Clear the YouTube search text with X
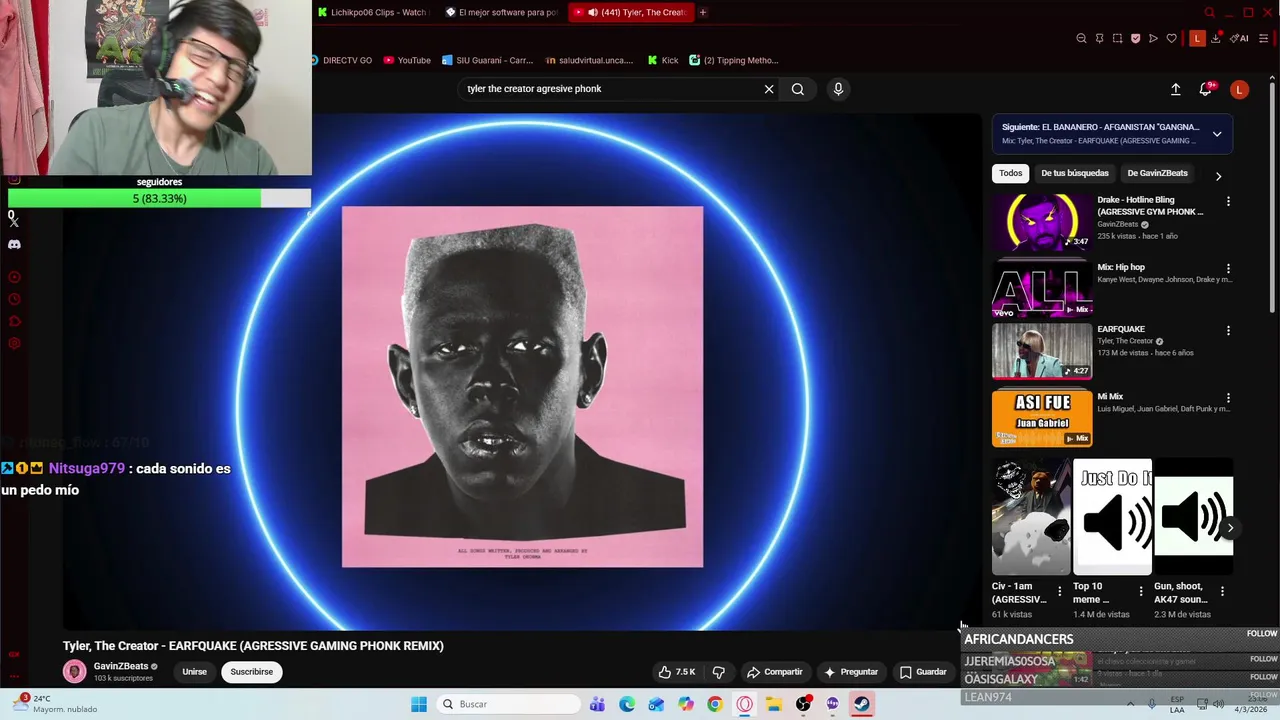 (x=769, y=89)
